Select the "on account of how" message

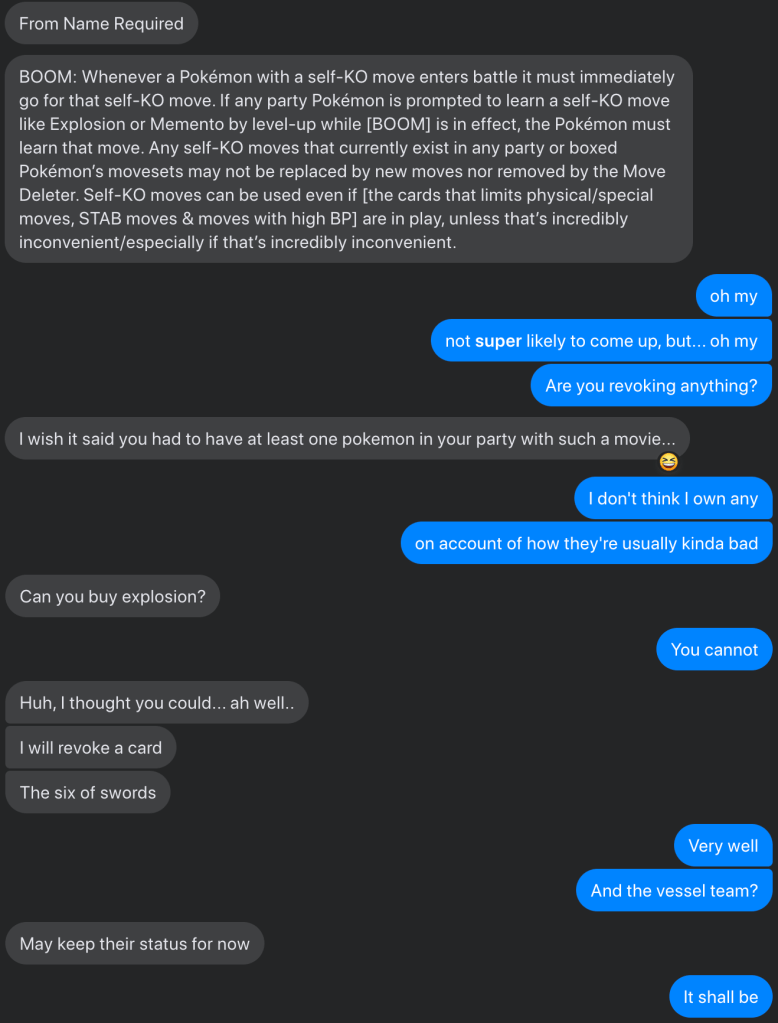(x=586, y=543)
